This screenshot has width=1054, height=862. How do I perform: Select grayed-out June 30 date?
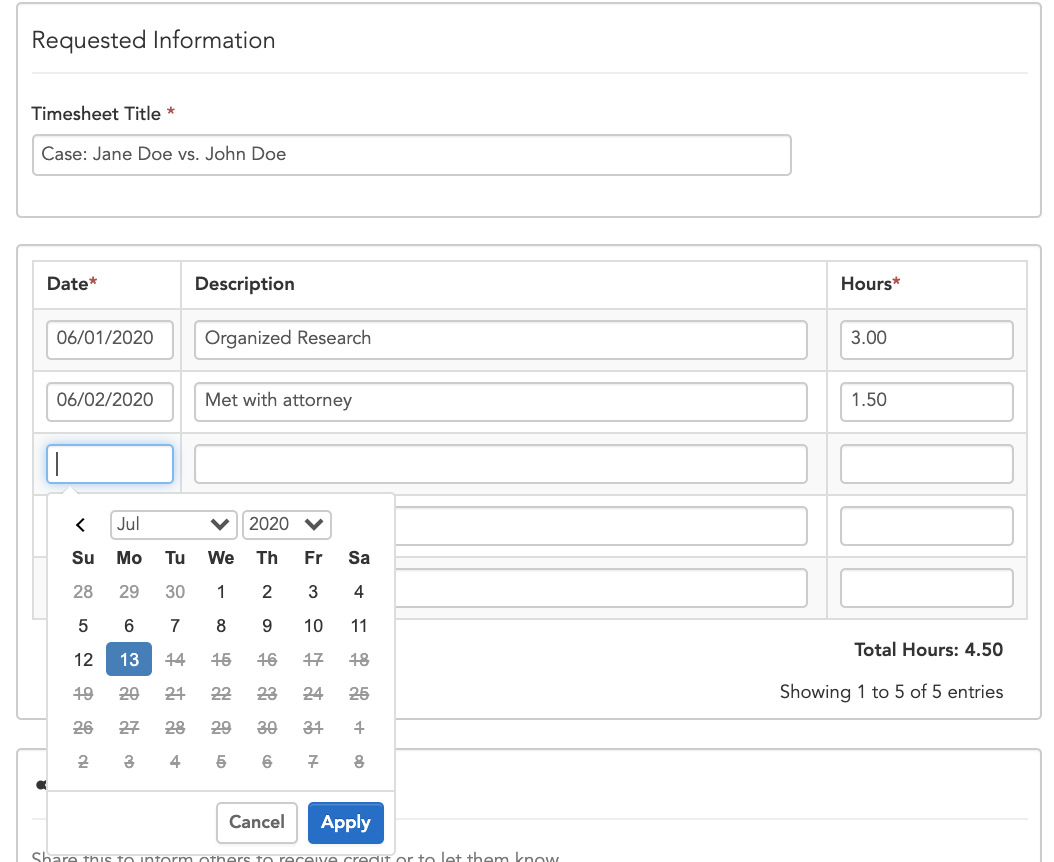(x=175, y=592)
